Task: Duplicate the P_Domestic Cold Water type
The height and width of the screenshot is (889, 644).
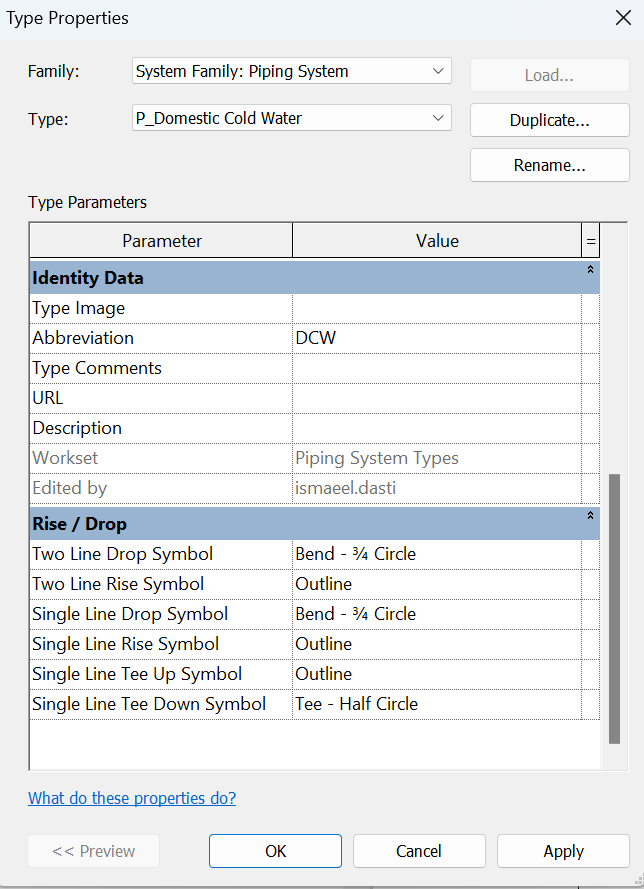Action: click(x=549, y=120)
